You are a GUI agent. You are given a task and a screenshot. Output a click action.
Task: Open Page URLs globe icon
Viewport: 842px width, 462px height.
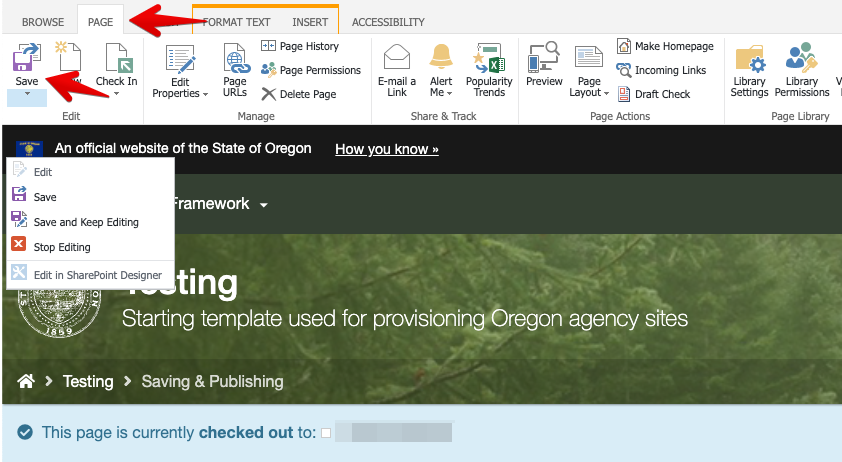(235, 59)
